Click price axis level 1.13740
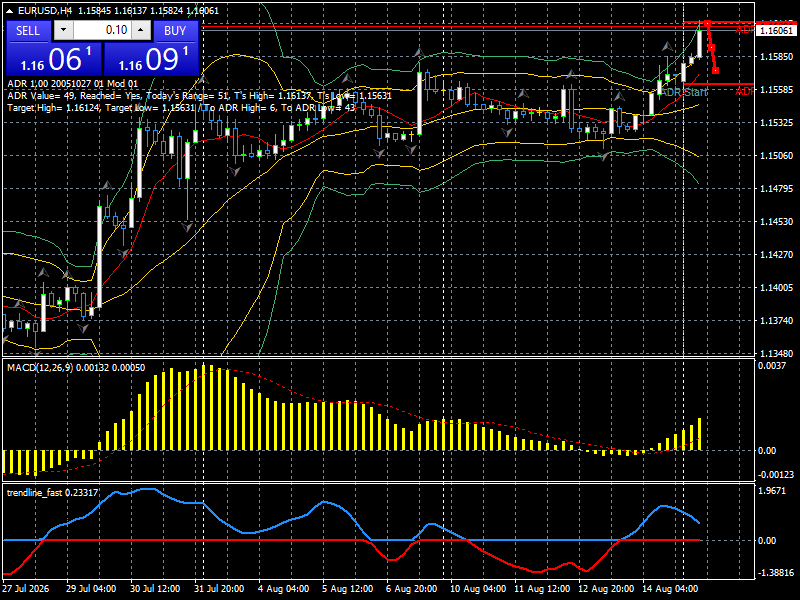The image size is (800, 600). (777, 320)
